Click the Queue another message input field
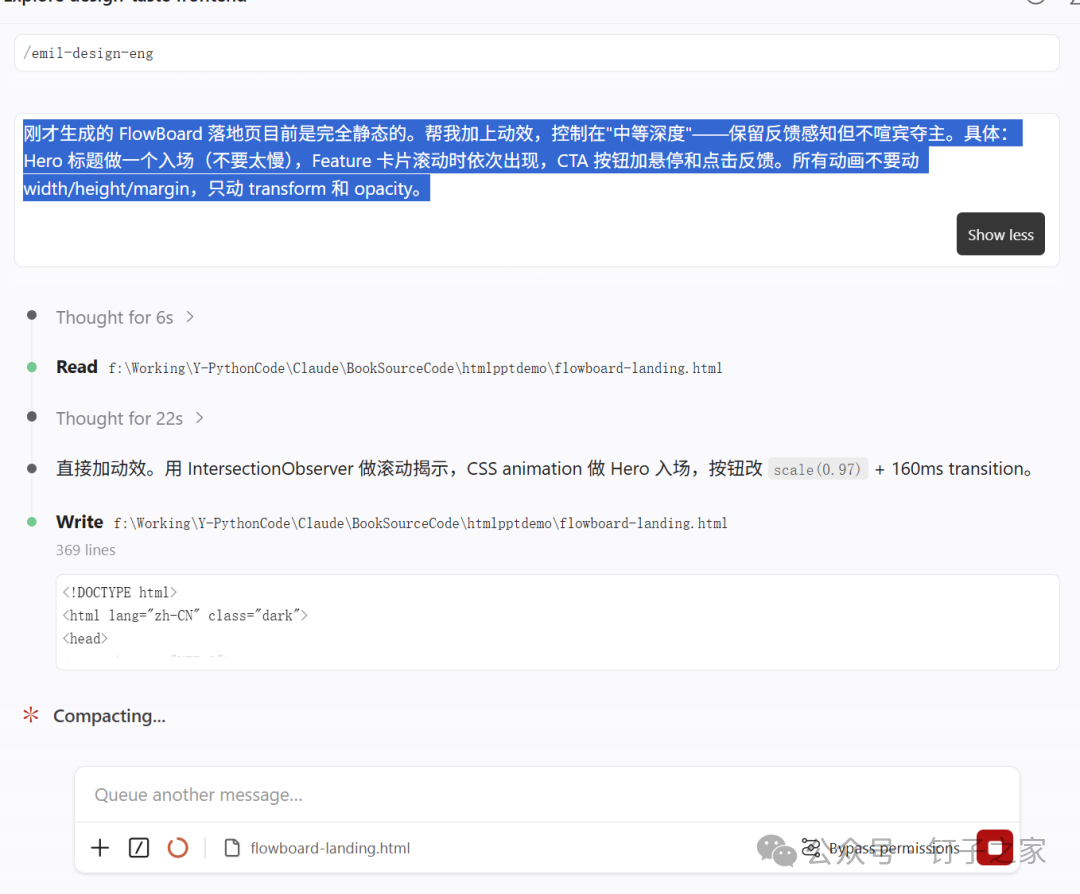The height and width of the screenshot is (894, 1080). click(x=547, y=795)
